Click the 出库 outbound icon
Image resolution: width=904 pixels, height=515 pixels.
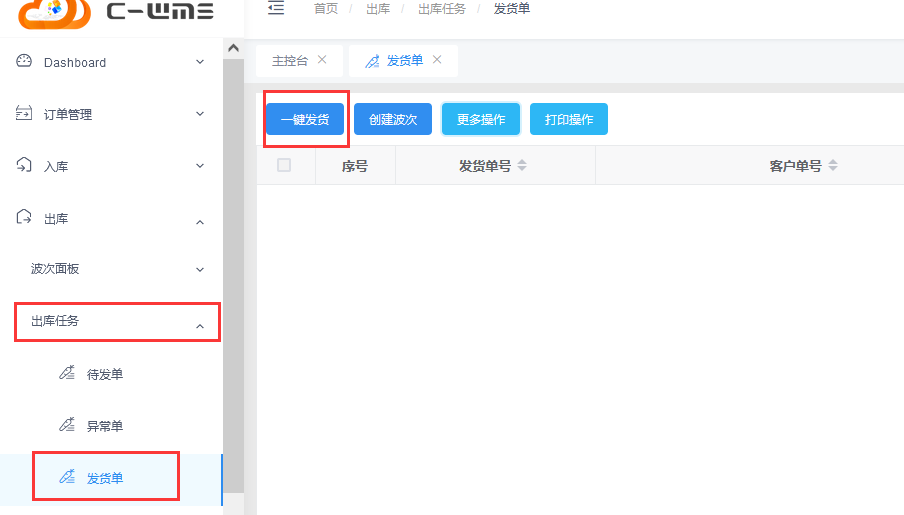point(24,217)
